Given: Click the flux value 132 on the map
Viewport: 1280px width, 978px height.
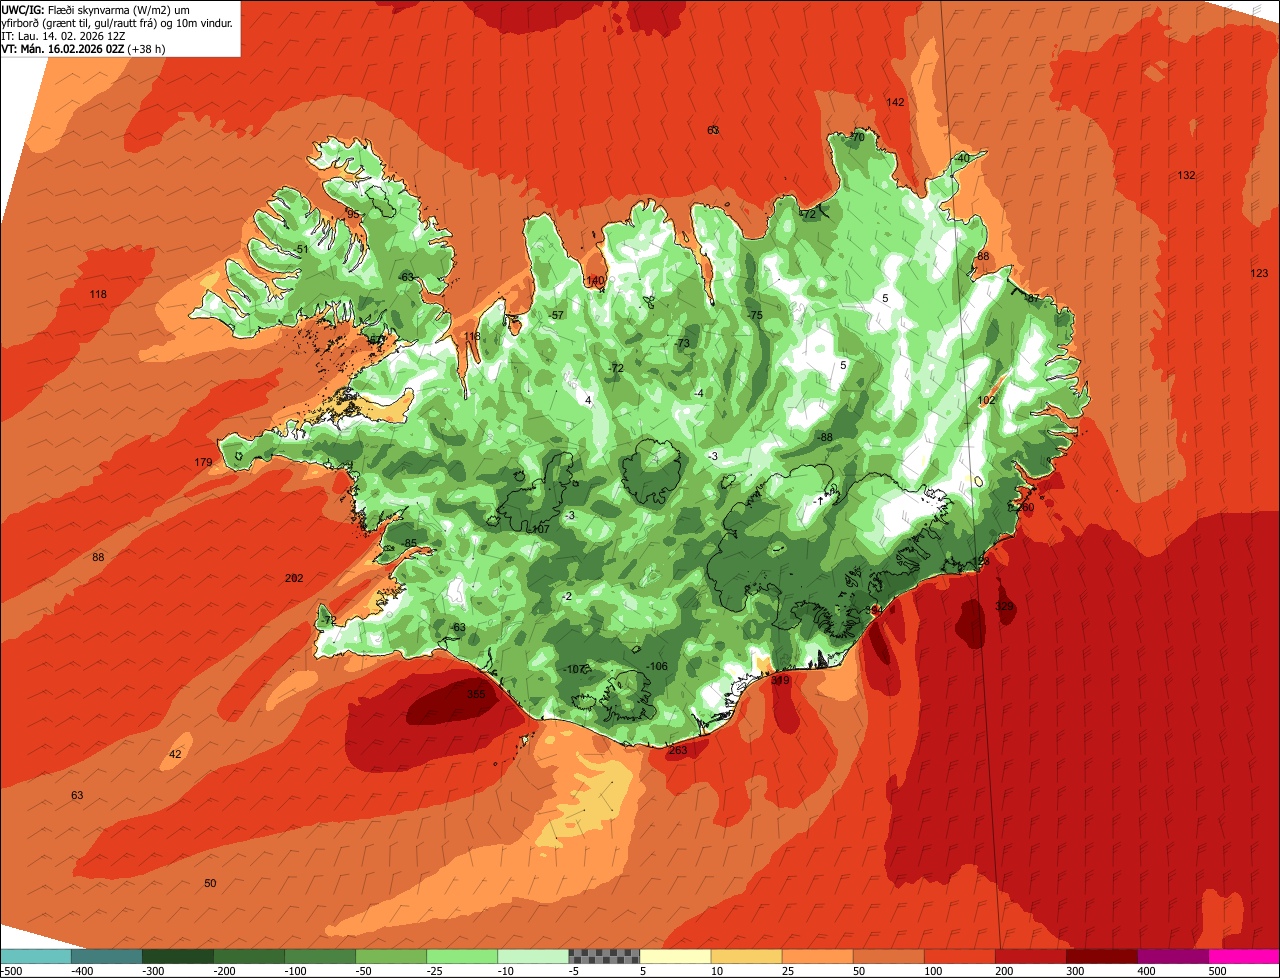Looking at the screenshot, I should [x=1186, y=175].
